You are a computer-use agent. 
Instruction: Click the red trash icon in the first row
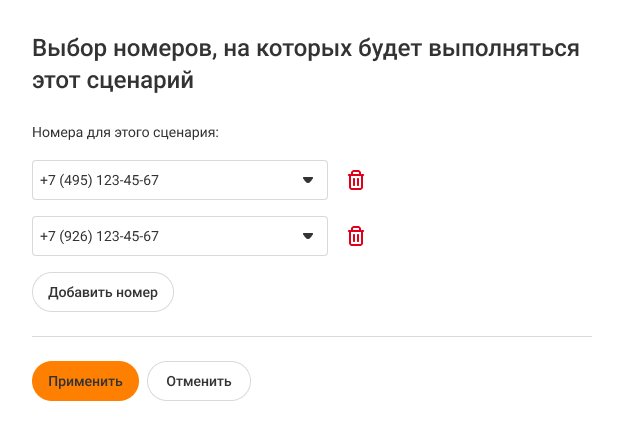point(356,180)
